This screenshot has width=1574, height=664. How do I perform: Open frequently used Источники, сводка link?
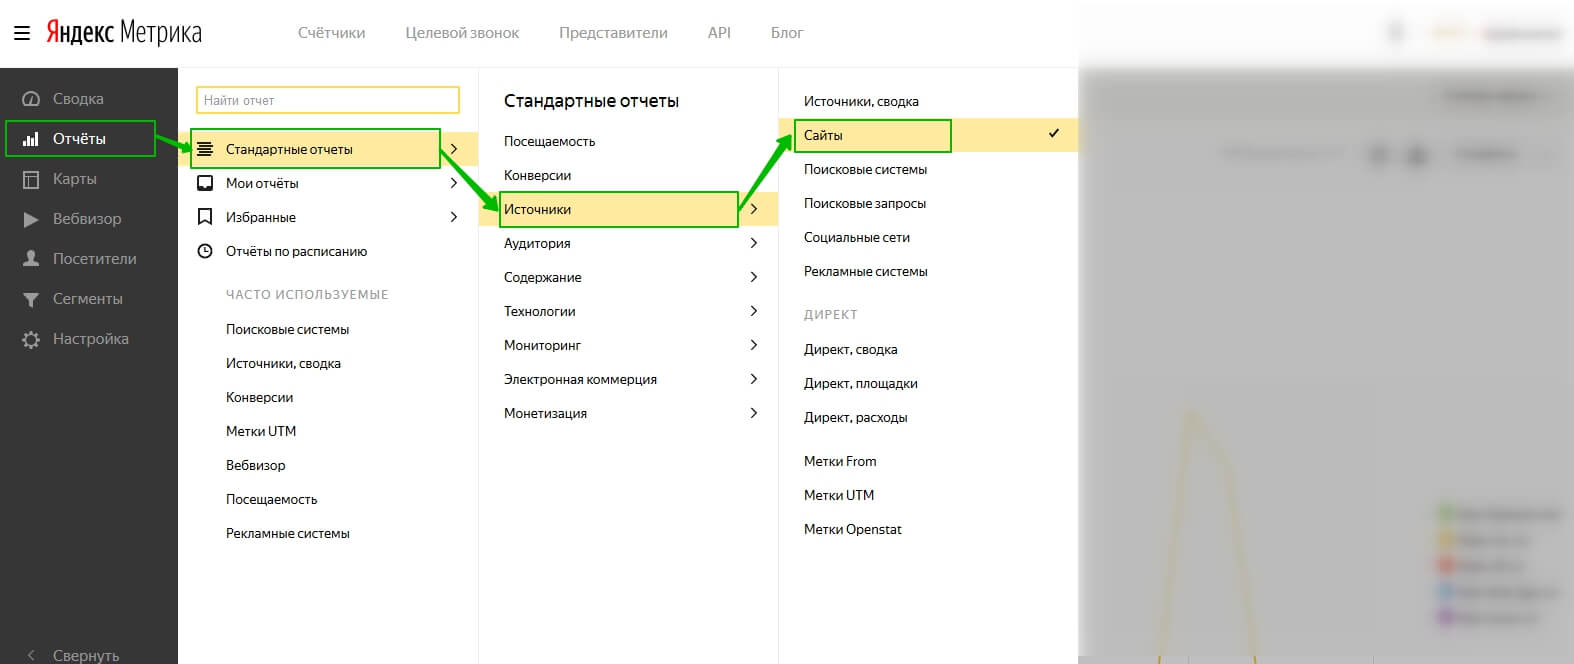pos(283,363)
